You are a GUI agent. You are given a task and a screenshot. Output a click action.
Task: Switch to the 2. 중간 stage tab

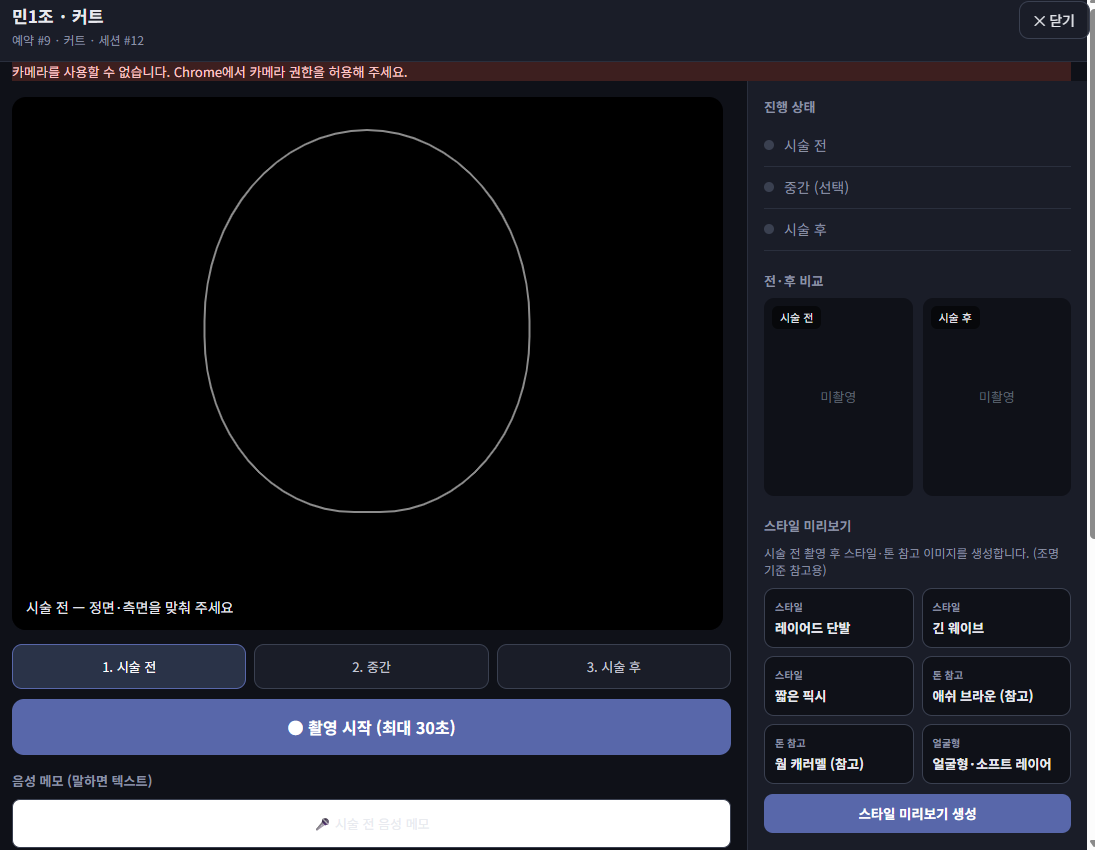371,666
